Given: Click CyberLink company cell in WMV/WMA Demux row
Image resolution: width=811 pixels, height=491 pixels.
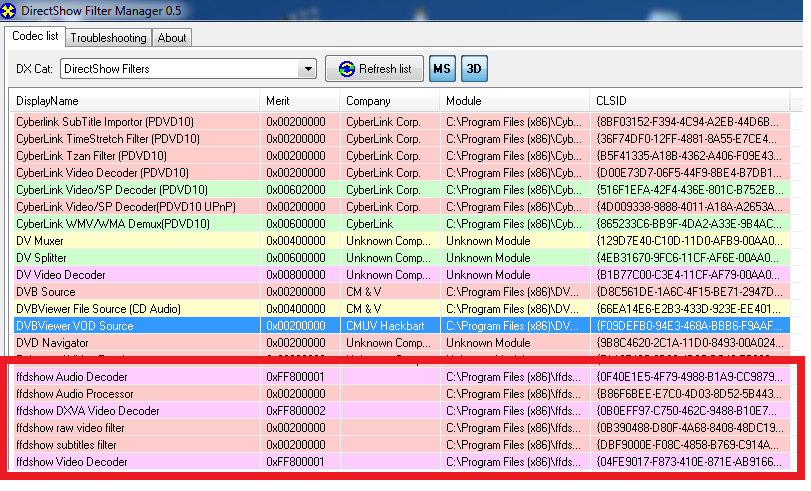Looking at the screenshot, I should [x=370, y=224].
